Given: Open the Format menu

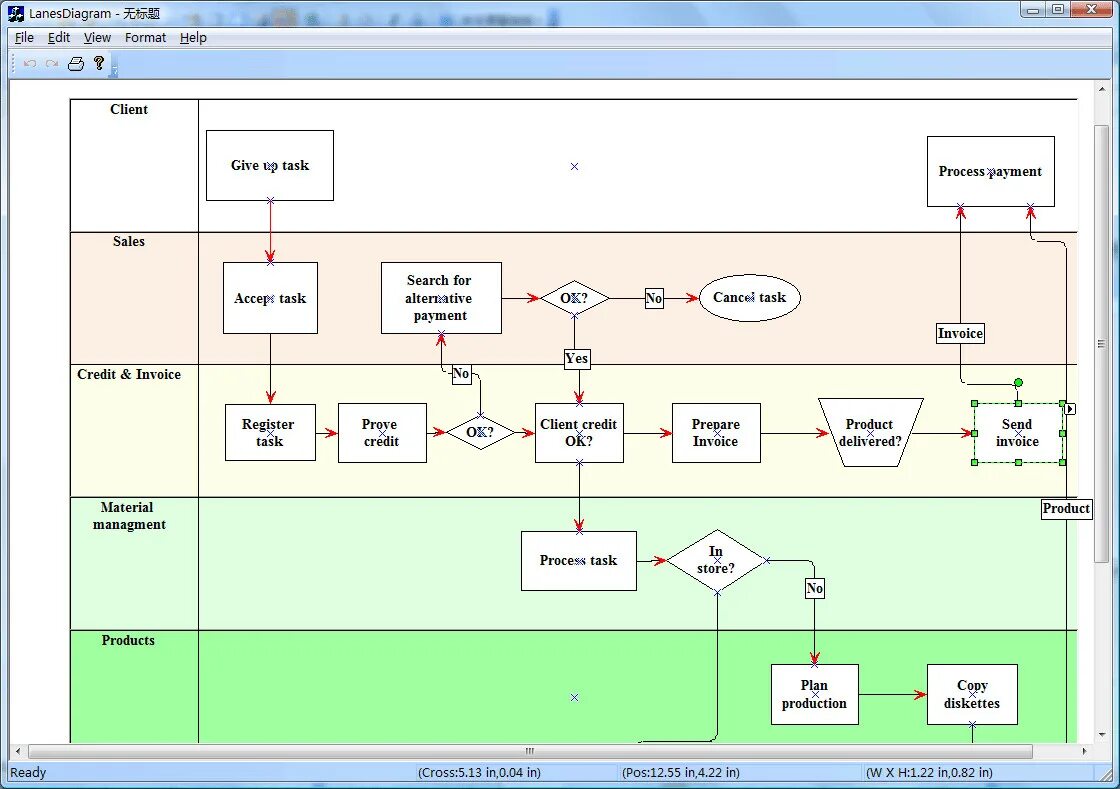Looking at the screenshot, I should [x=145, y=38].
